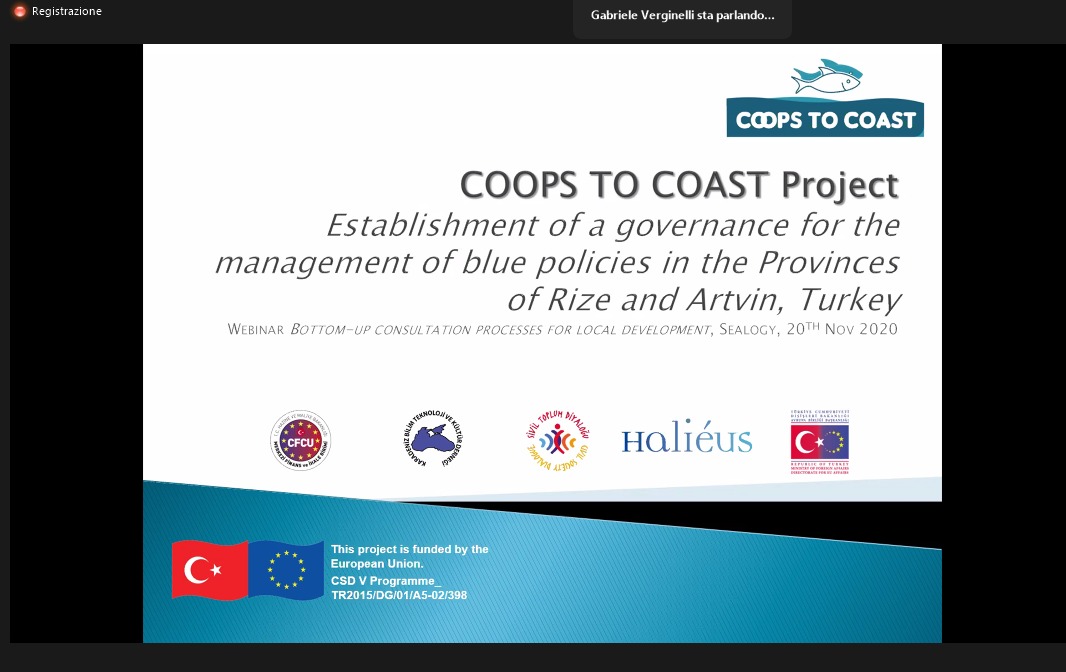
Task: Click the COOPS TO COAST fish logo
Action: click(825, 97)
